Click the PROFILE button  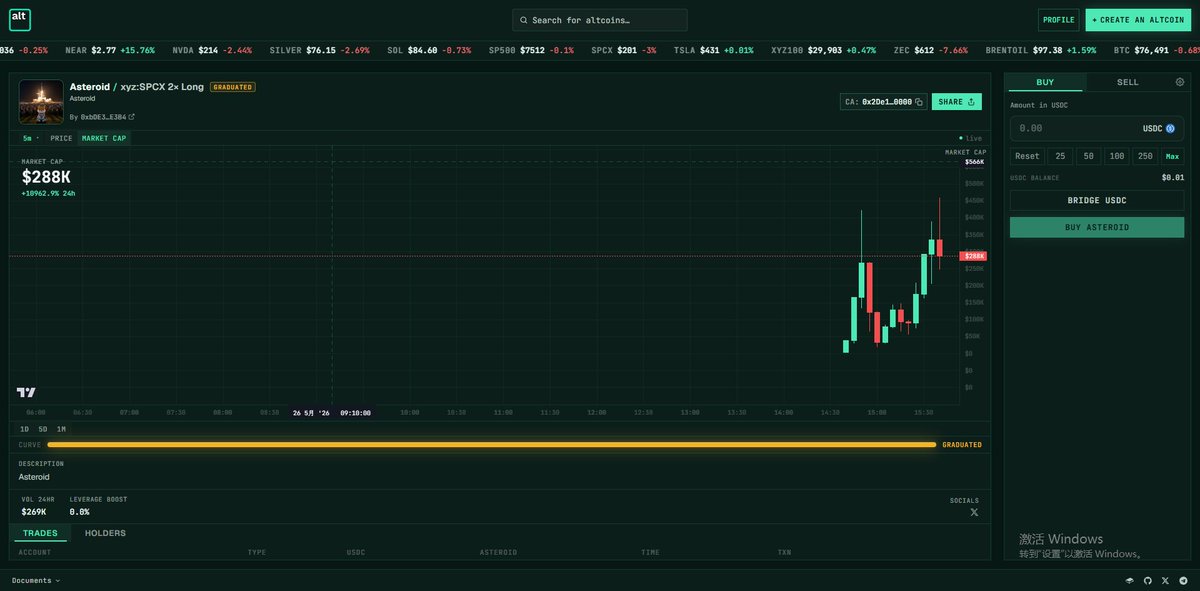coord(1058,20)
